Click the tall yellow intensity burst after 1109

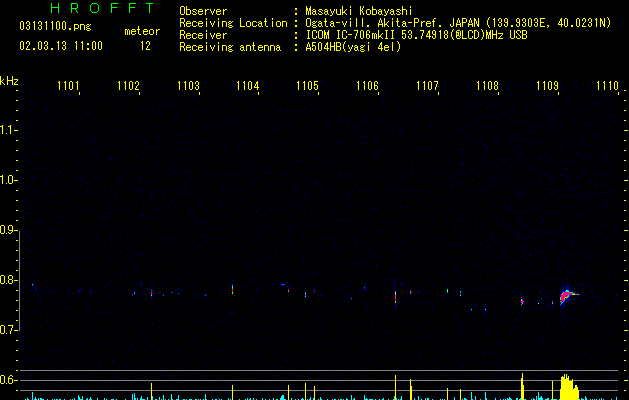pos(569,387)
